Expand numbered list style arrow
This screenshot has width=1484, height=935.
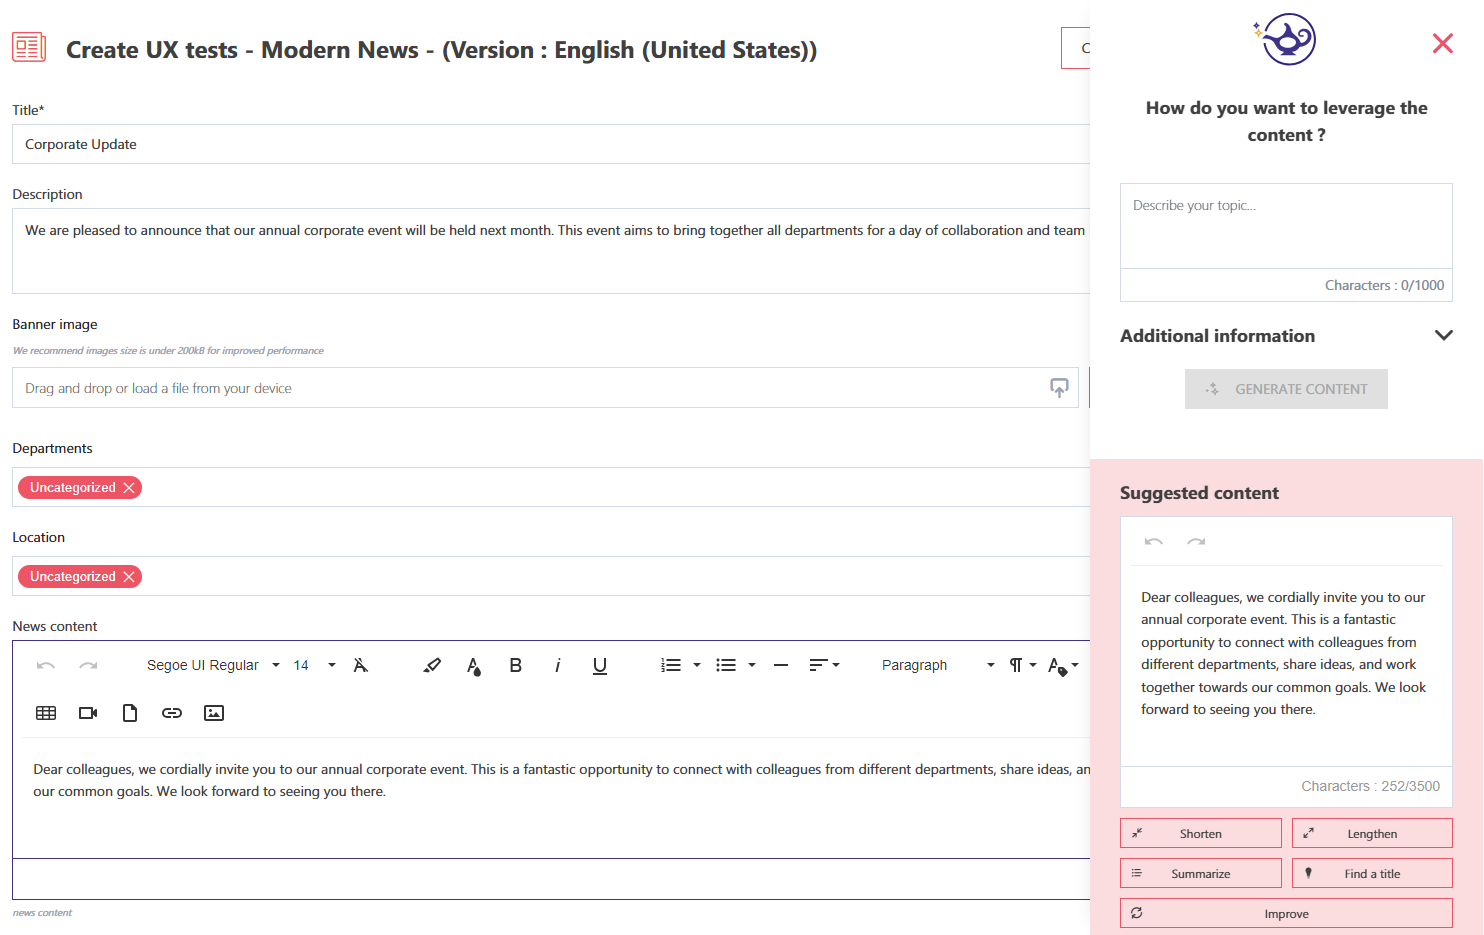tap(697, 665)
